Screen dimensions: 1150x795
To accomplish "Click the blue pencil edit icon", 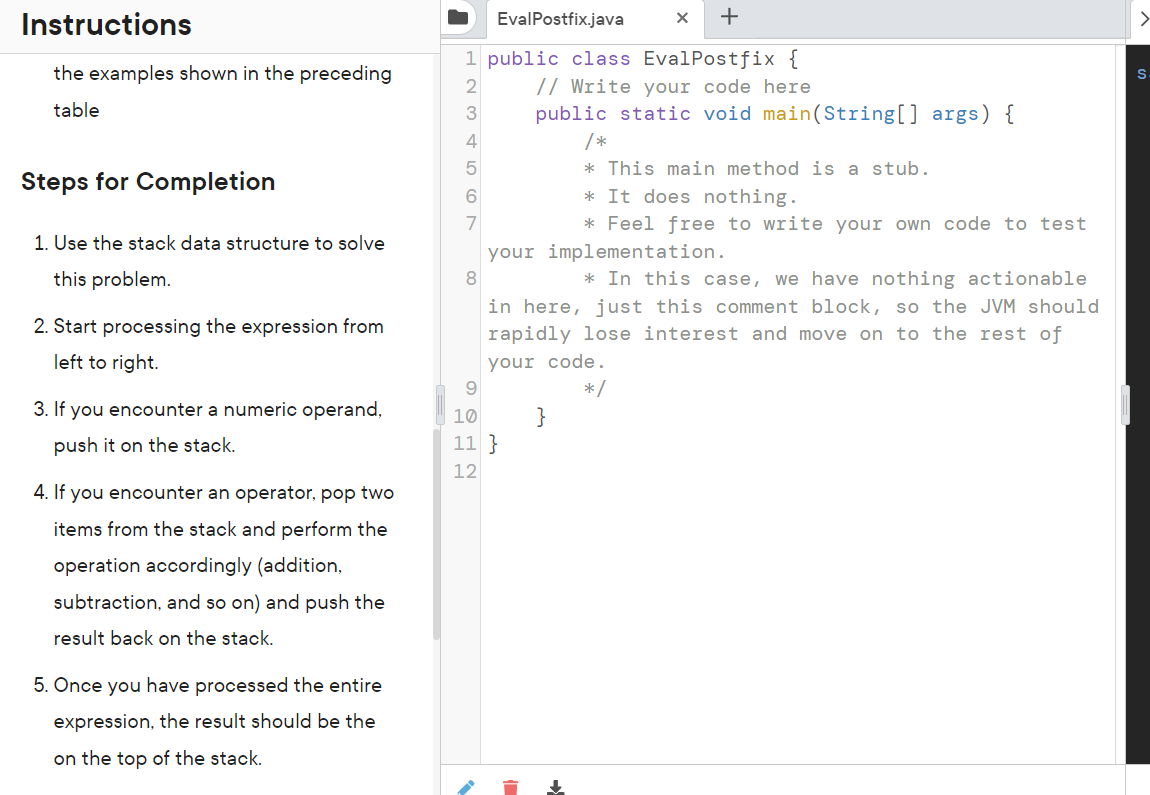I will pos(466,787).
